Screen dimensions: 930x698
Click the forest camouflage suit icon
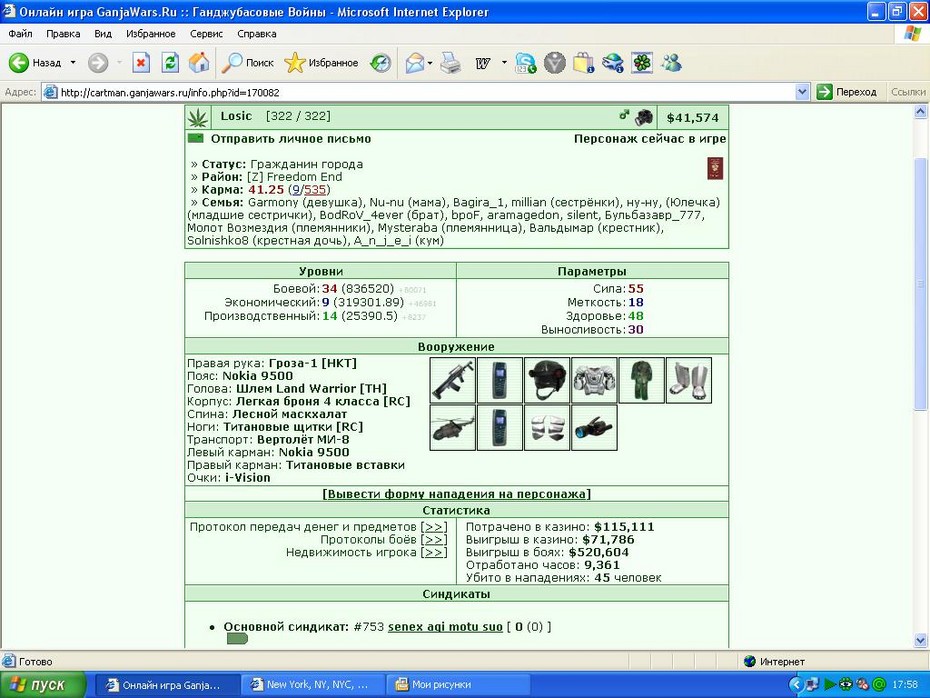641,380
